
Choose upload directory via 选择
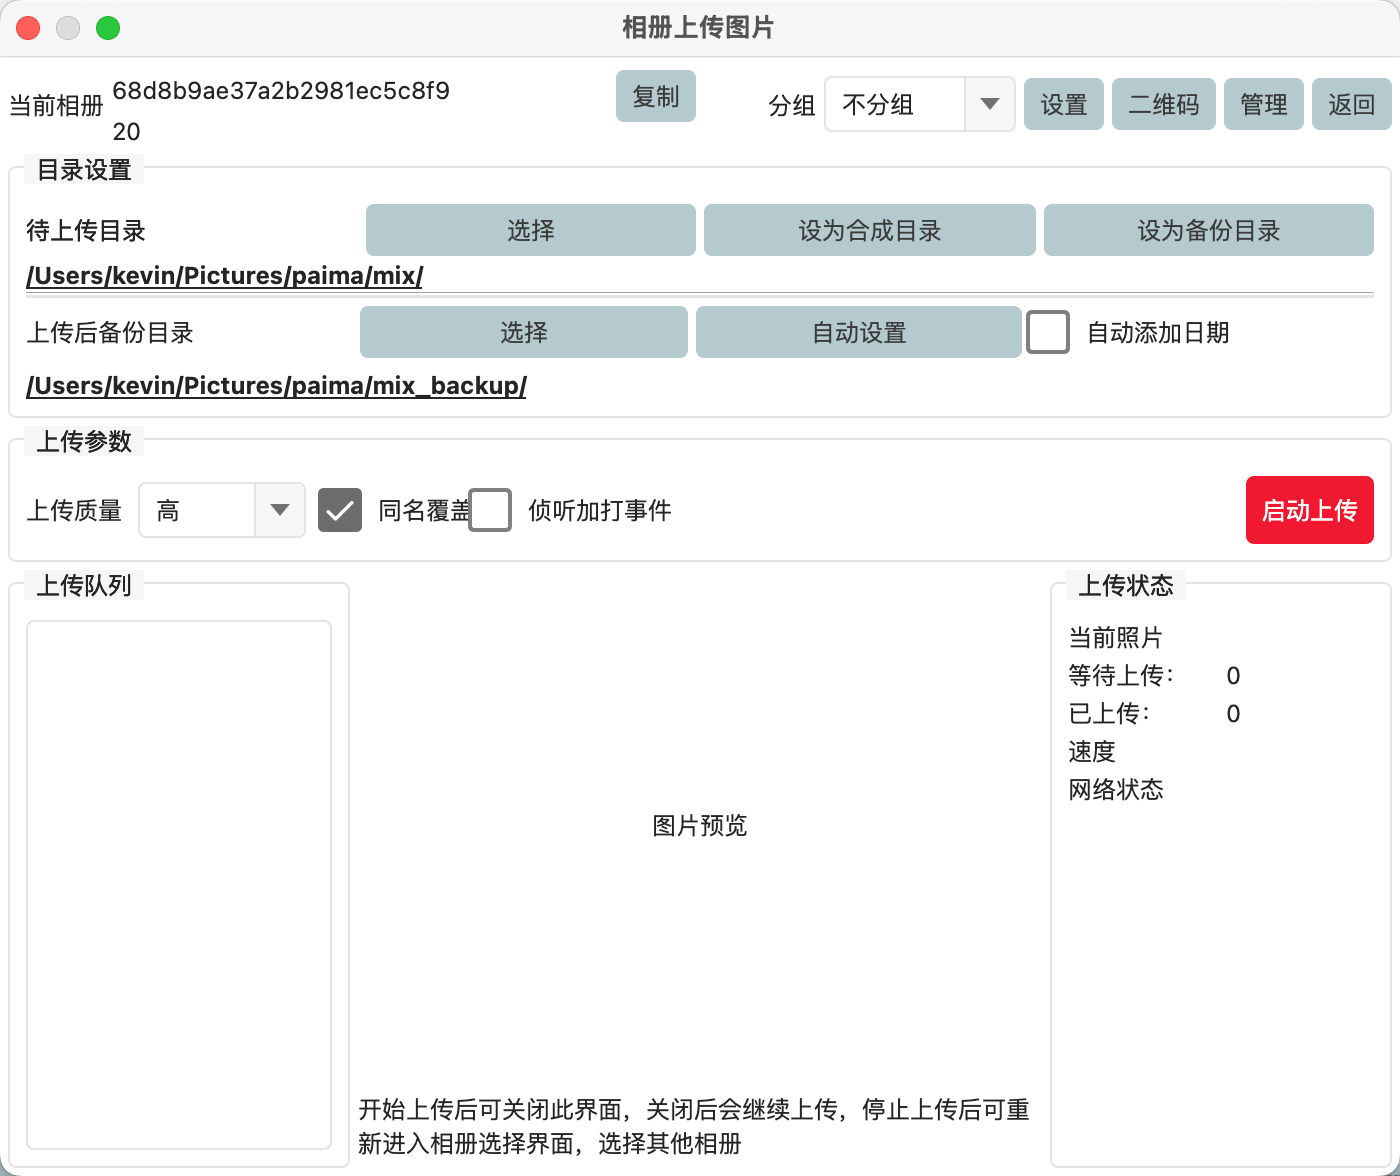coord(530,230)
